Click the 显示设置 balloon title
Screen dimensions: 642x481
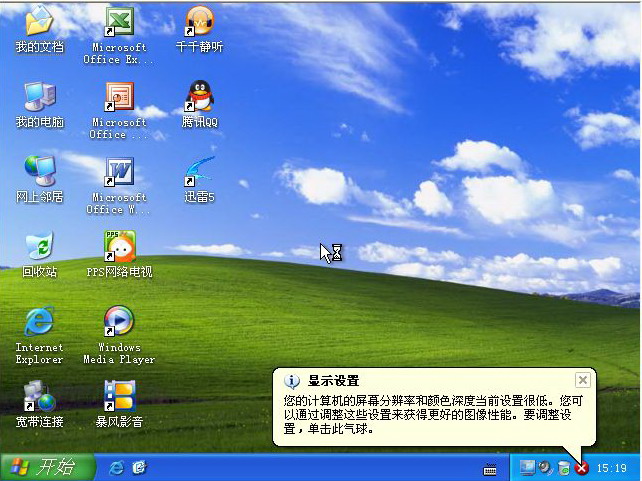(x=333, y=381)
